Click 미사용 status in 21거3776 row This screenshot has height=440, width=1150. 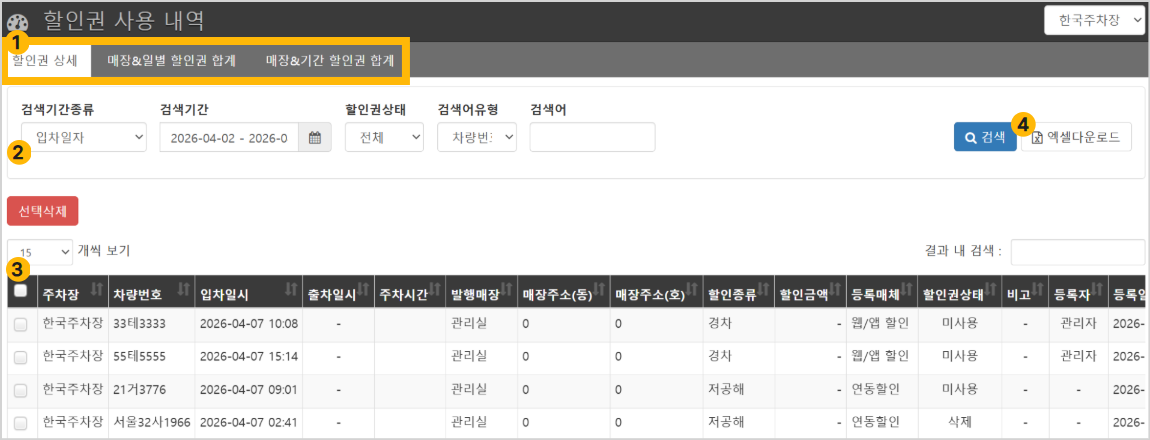click(x=959, y=389)
